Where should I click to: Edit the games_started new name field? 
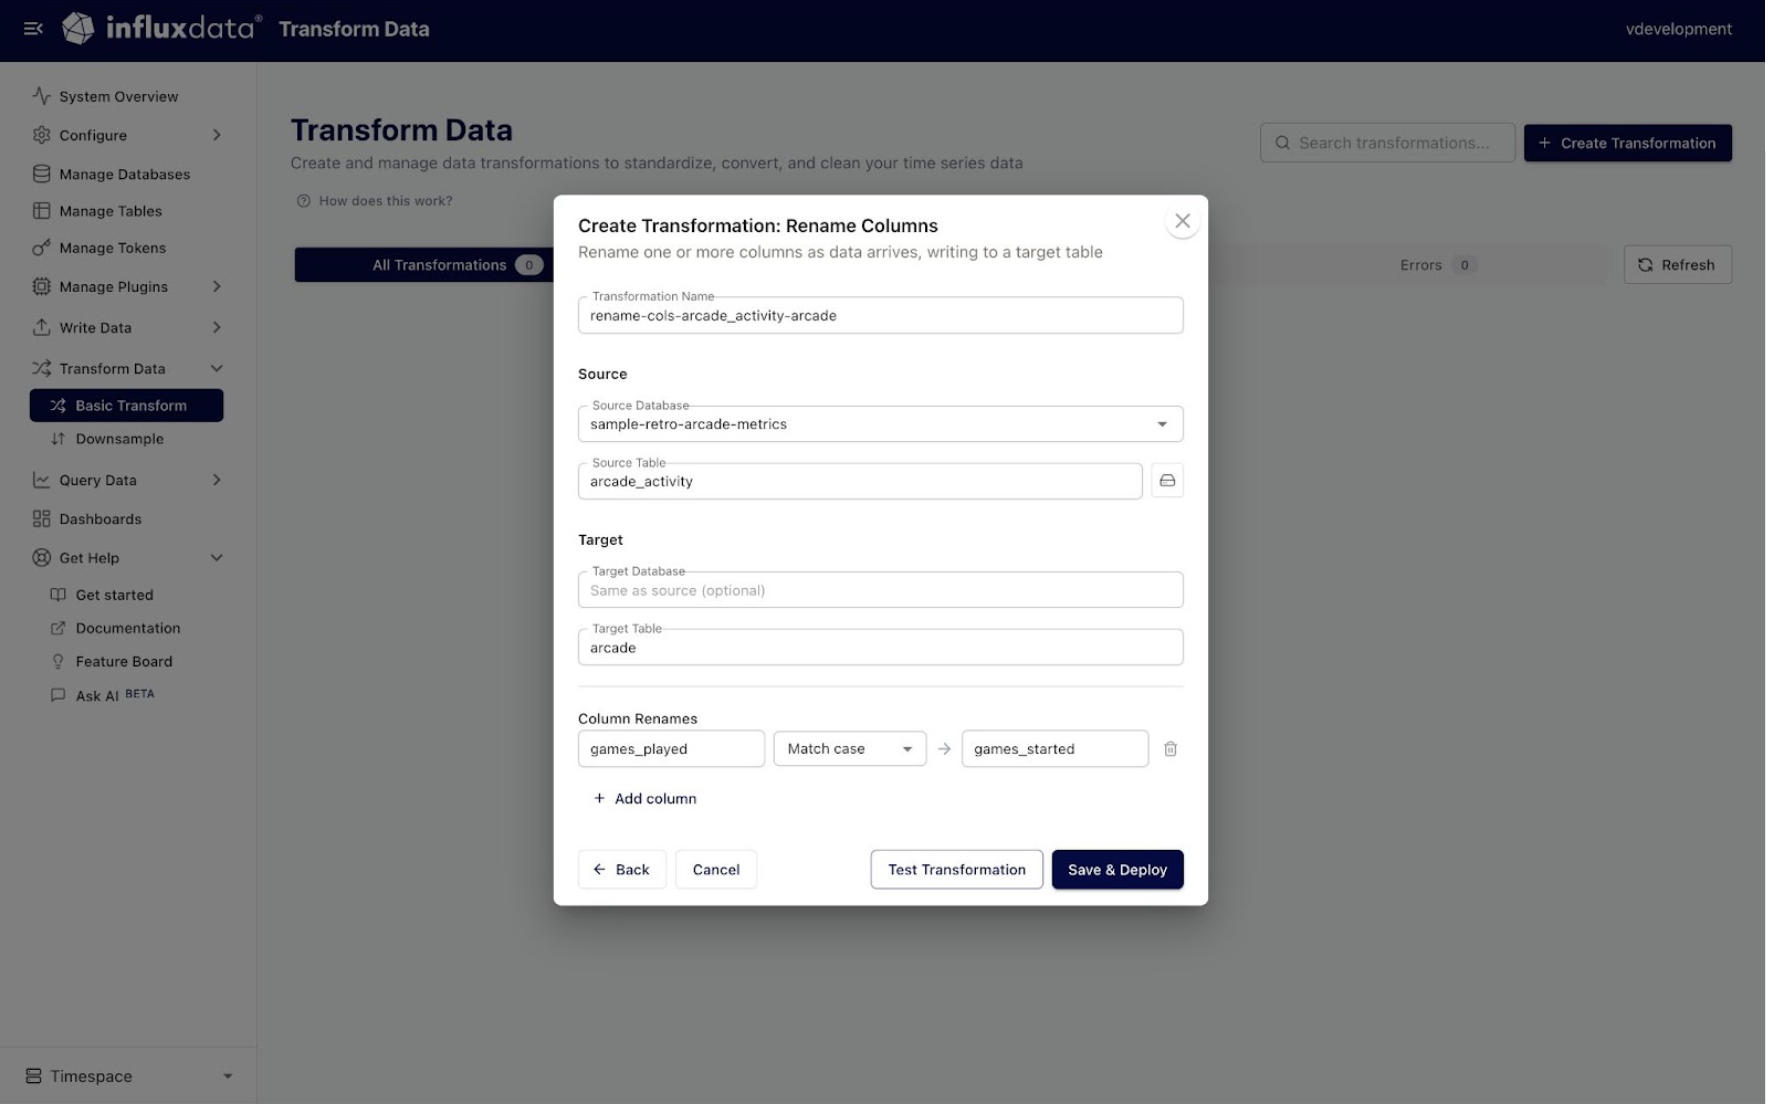pos(1055,749)
